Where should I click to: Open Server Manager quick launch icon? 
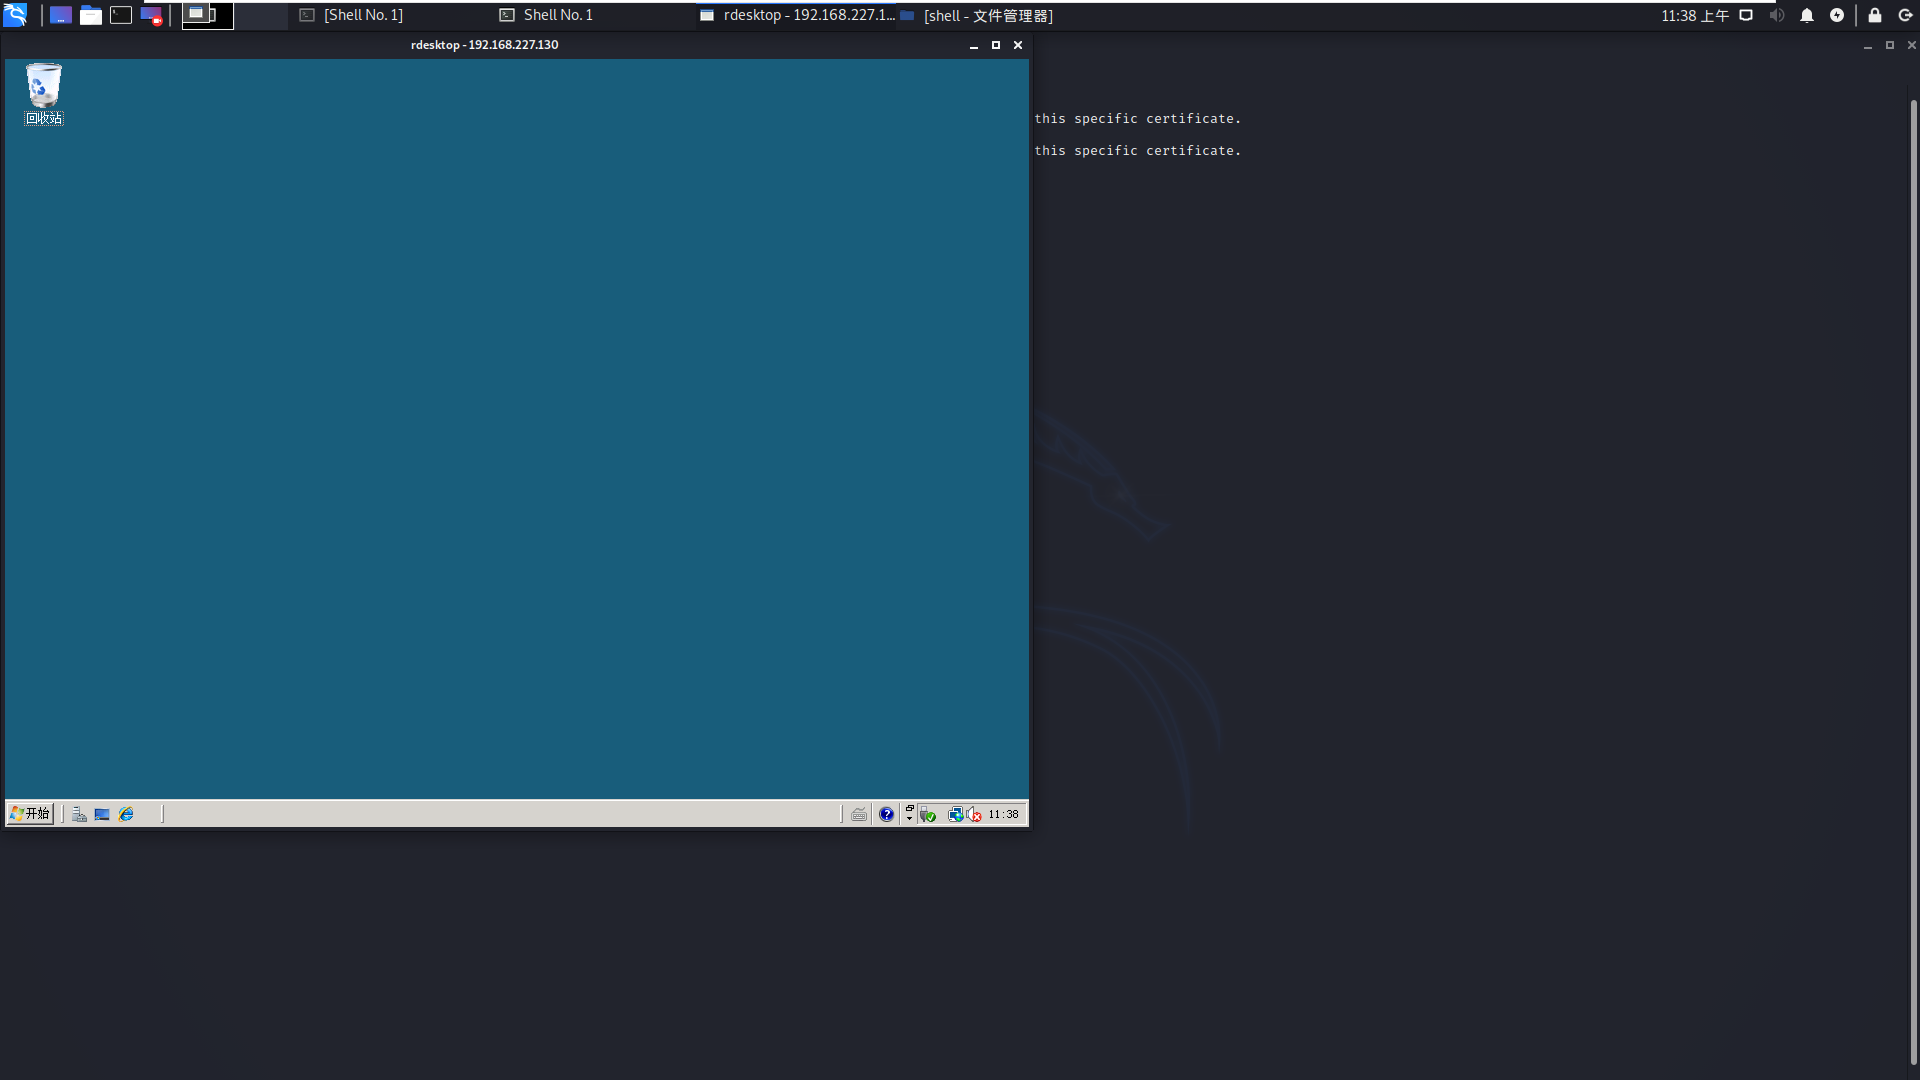pos(79,815)
